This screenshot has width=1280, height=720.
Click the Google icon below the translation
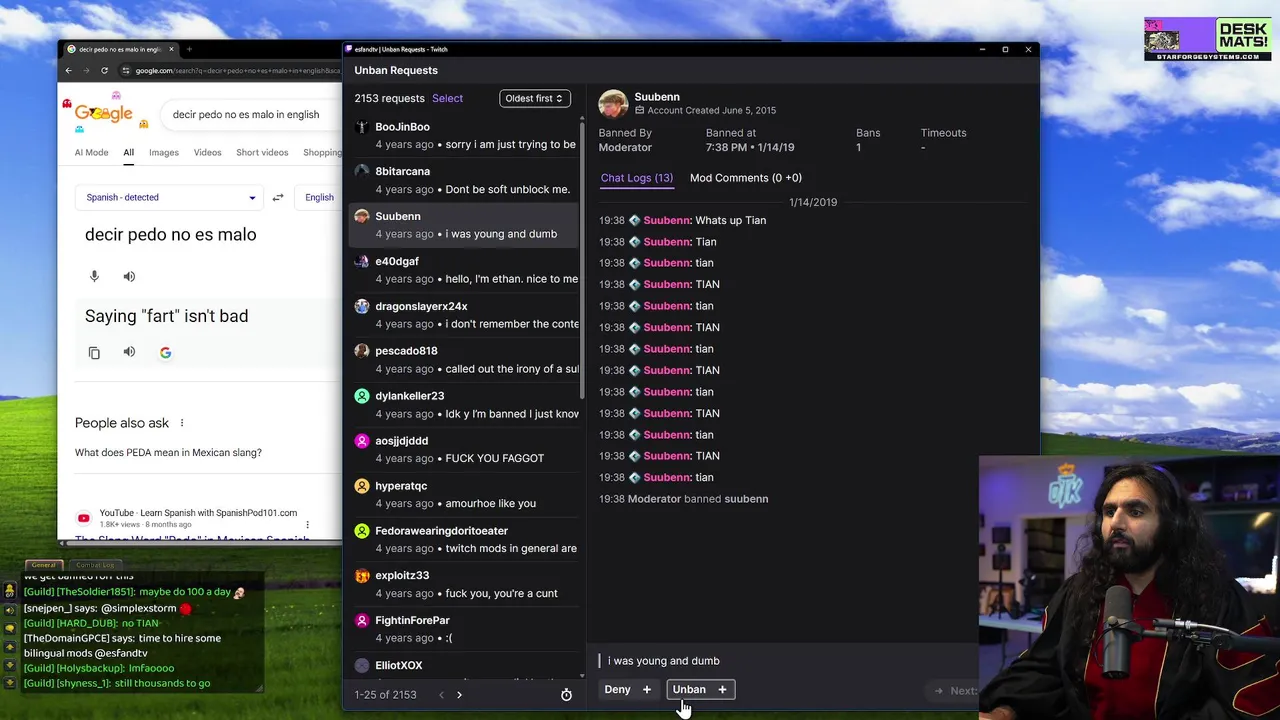coord(165,352)
